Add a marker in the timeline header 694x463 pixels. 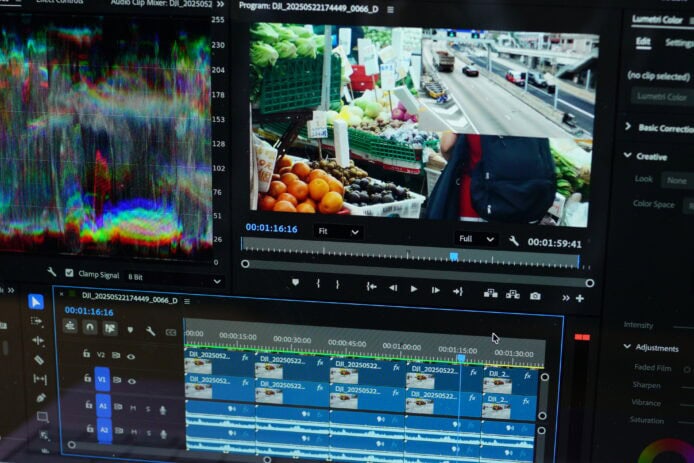point(130,329)
